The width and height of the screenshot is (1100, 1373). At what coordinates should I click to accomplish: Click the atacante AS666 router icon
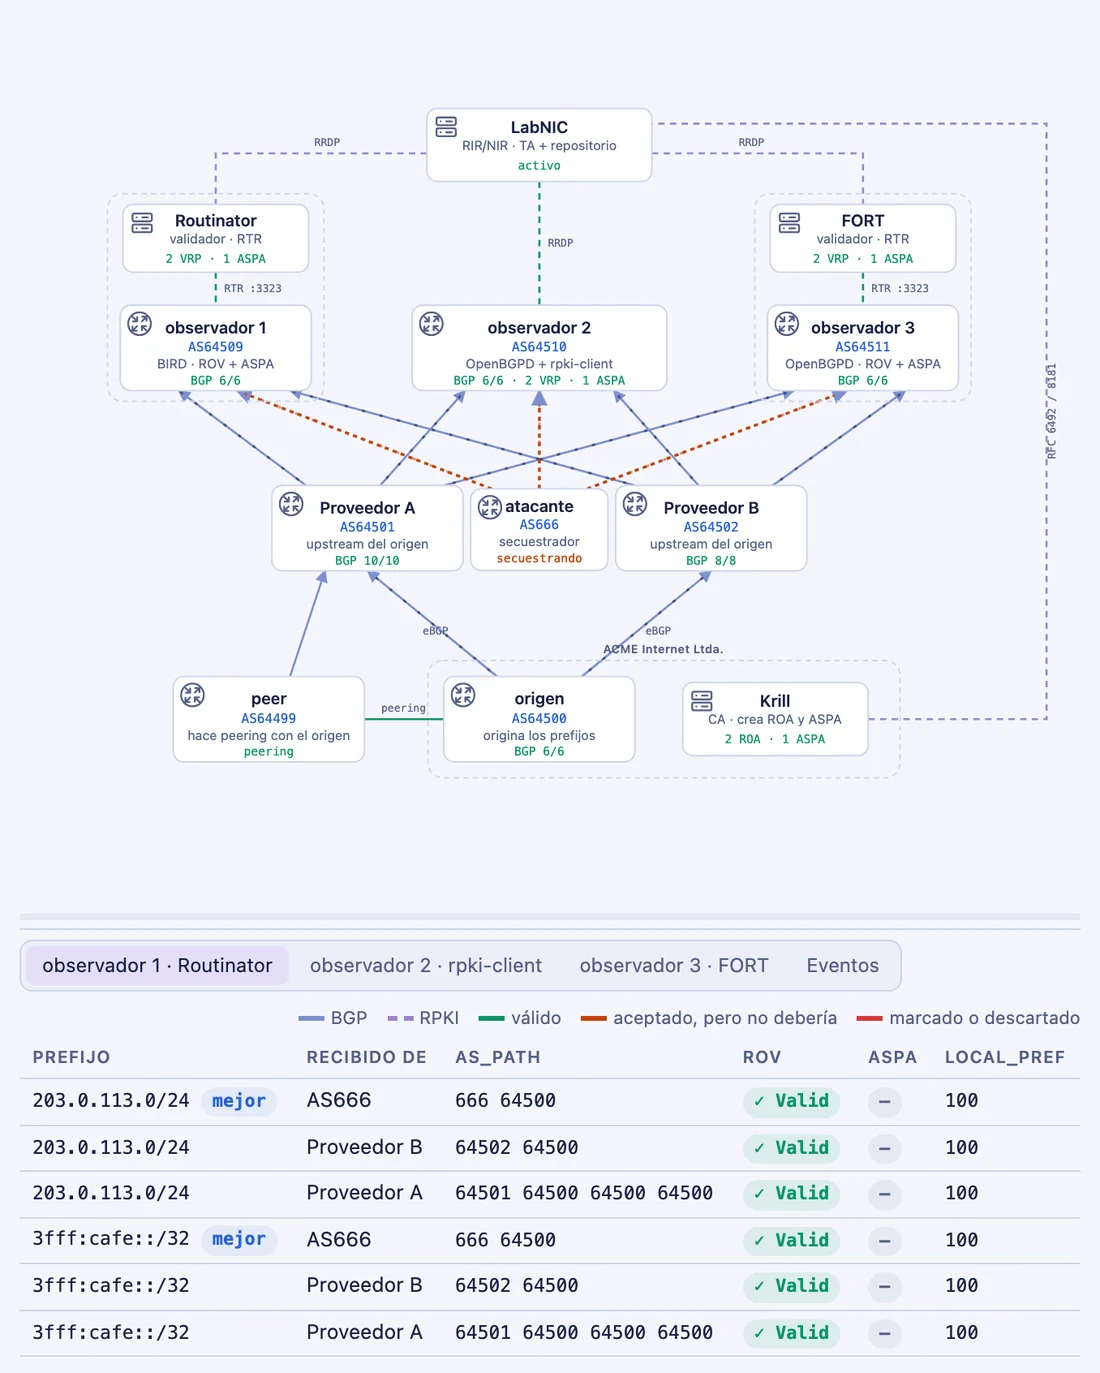tap(489, 507)
